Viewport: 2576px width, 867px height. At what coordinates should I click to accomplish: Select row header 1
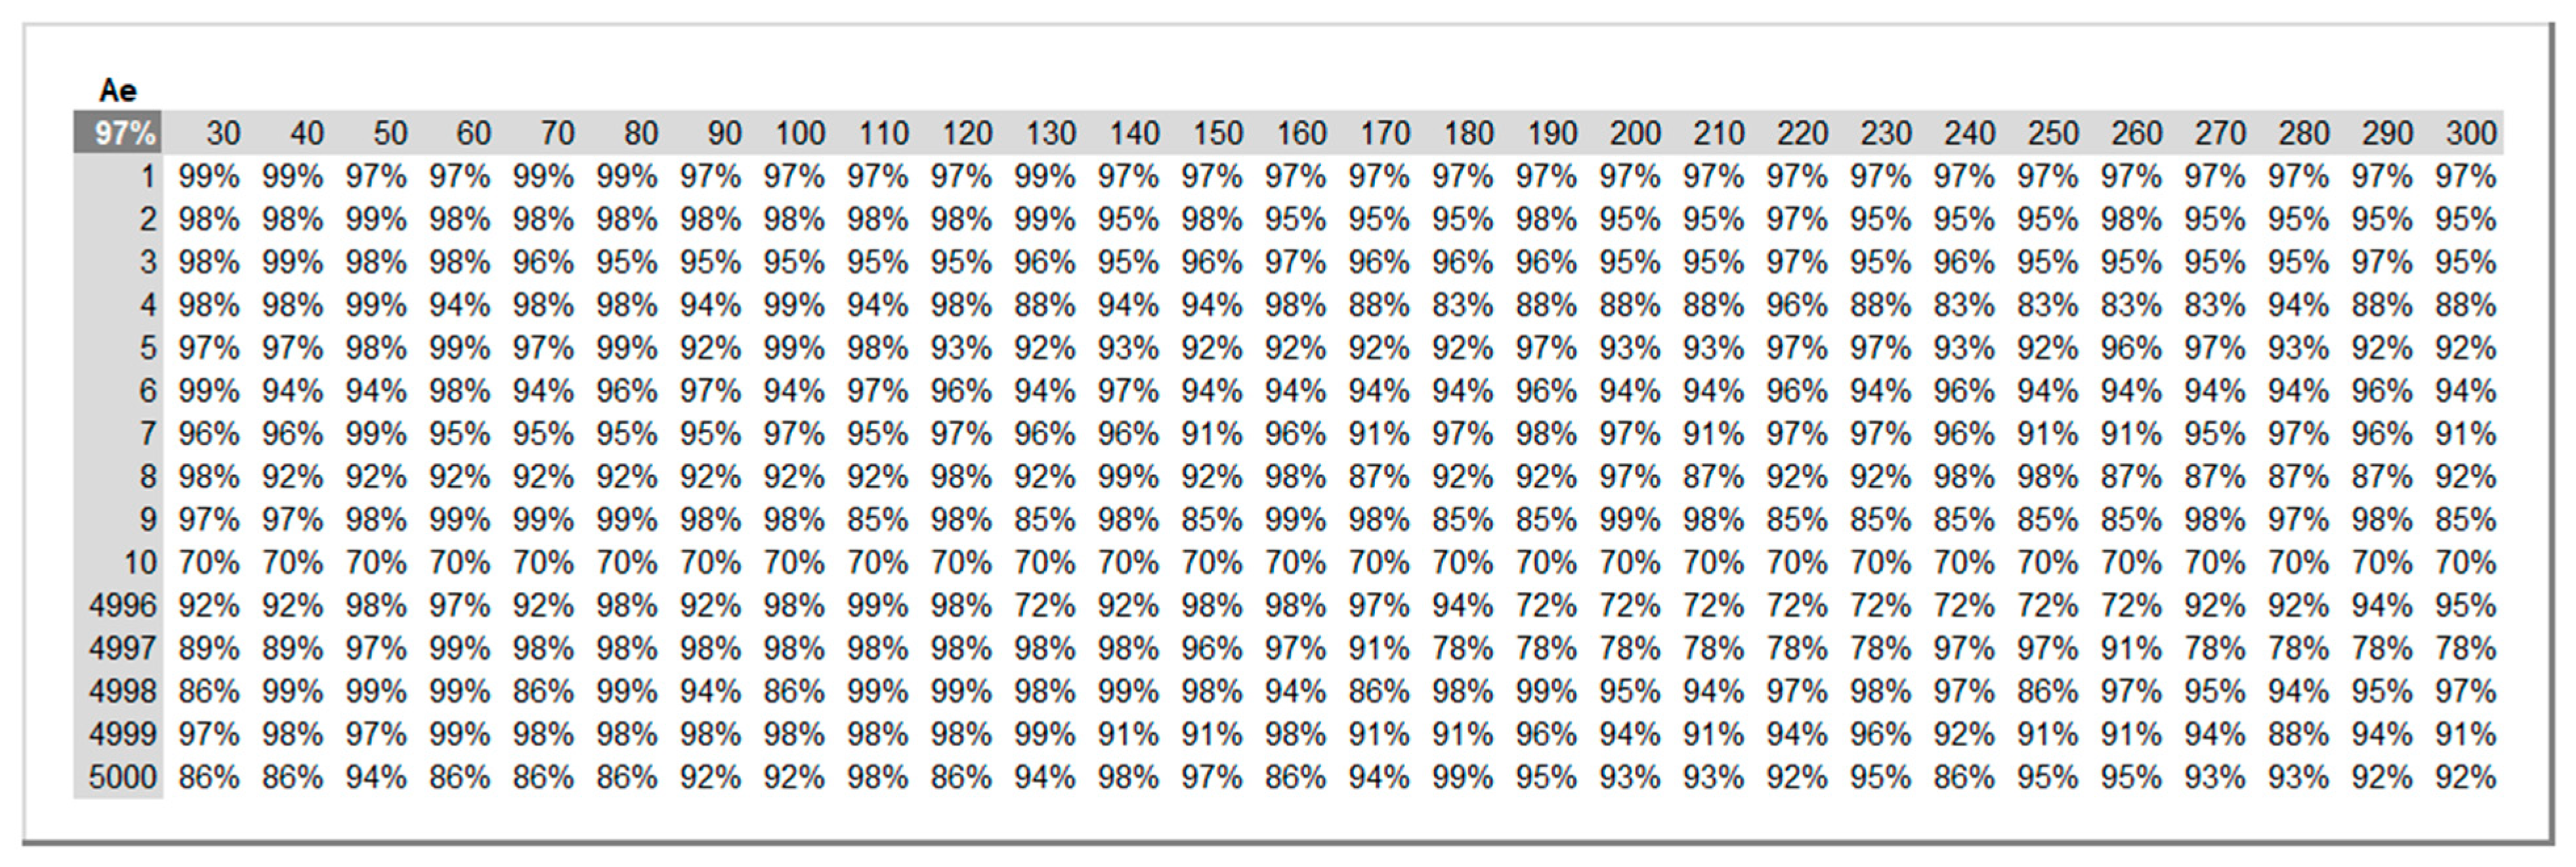pyautogui.click(x=146, y=177)
